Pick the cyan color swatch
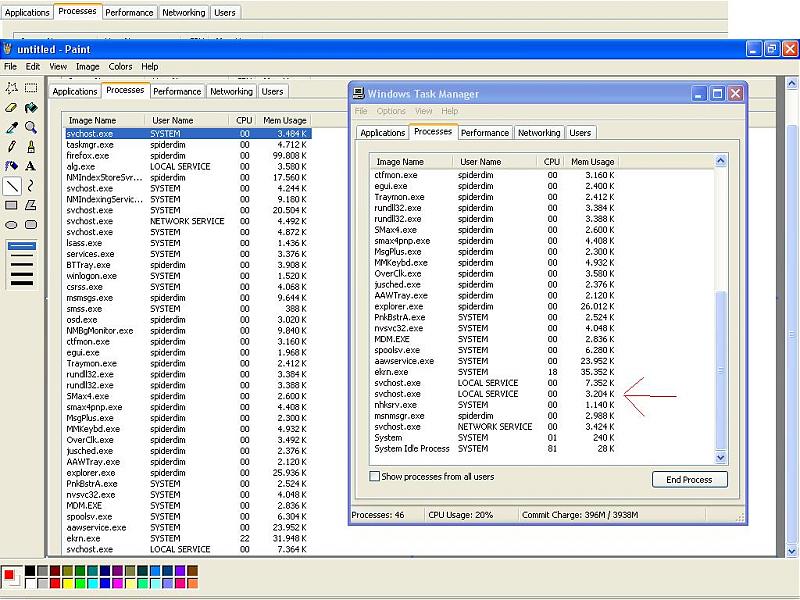The height and width of the screenshot is (600, 800). point(92,583)
